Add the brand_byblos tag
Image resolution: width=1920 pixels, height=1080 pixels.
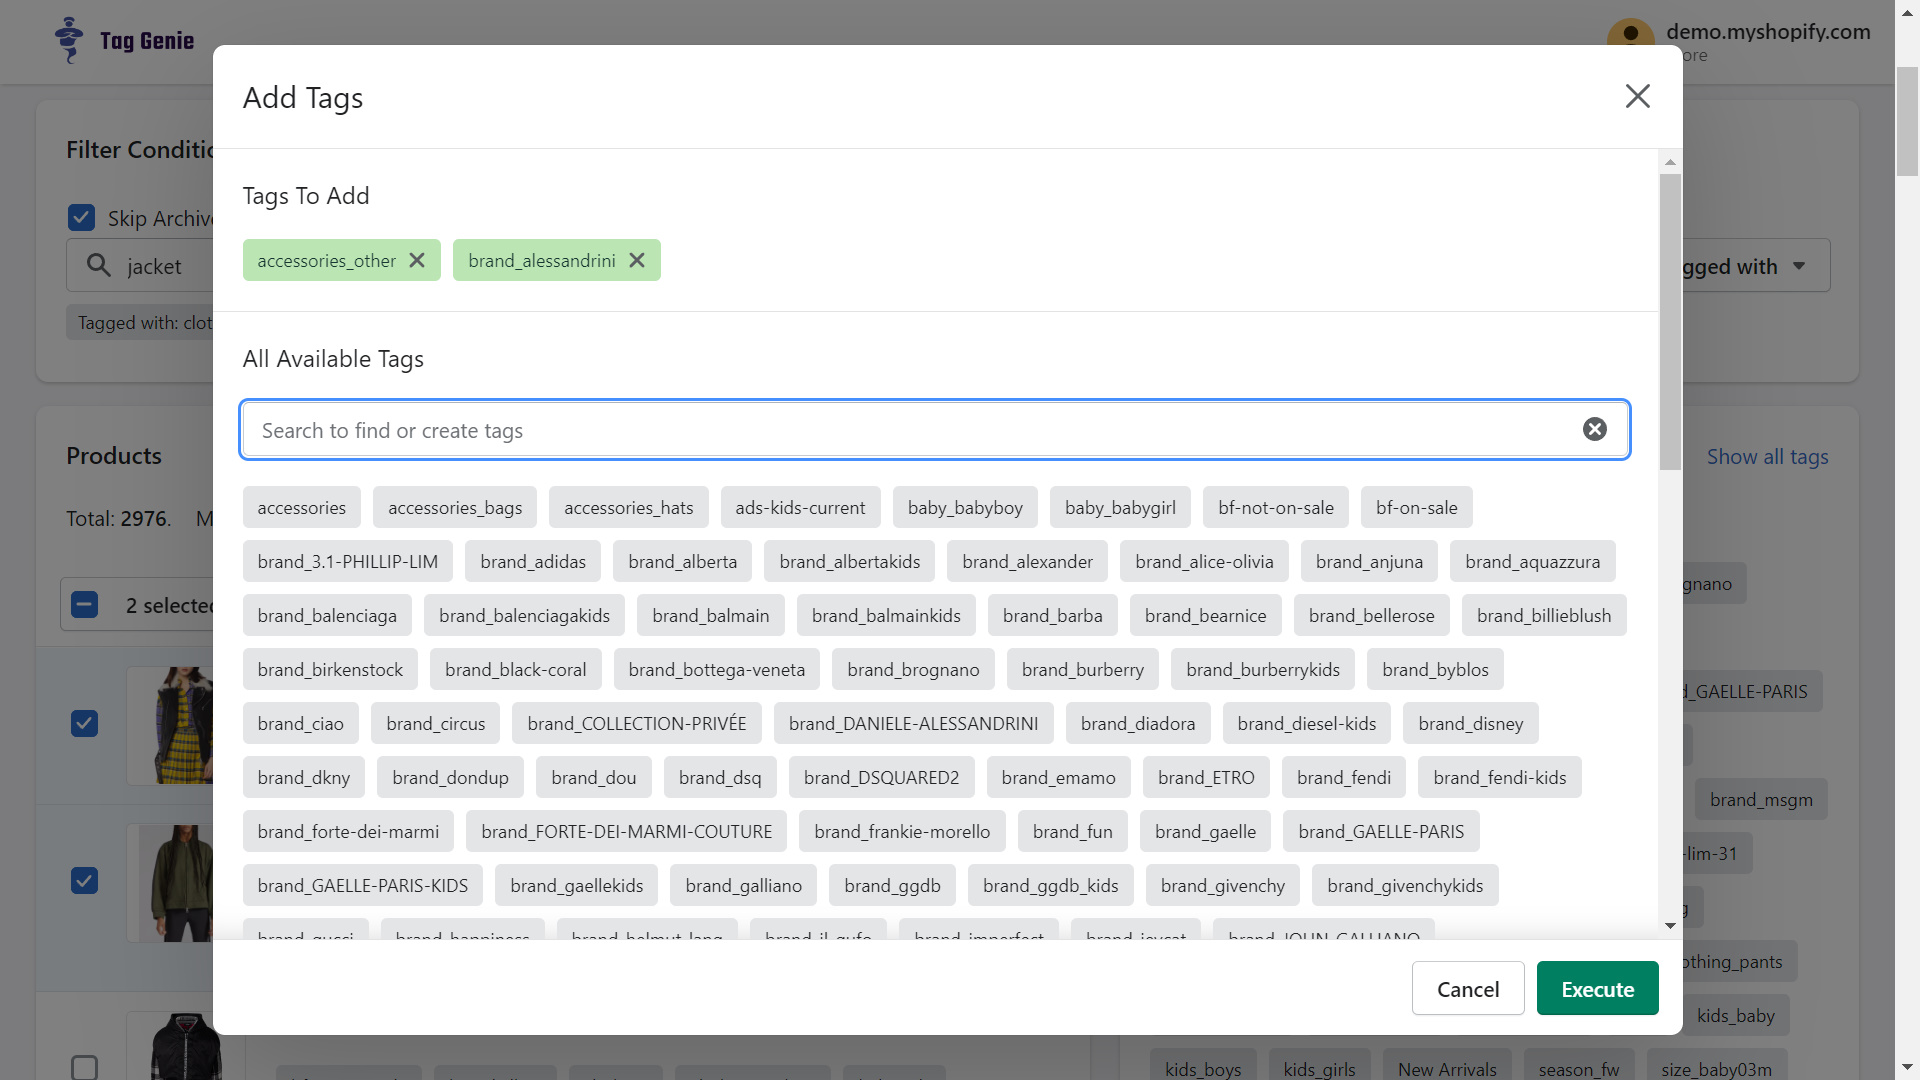(x=1435, y=669)
